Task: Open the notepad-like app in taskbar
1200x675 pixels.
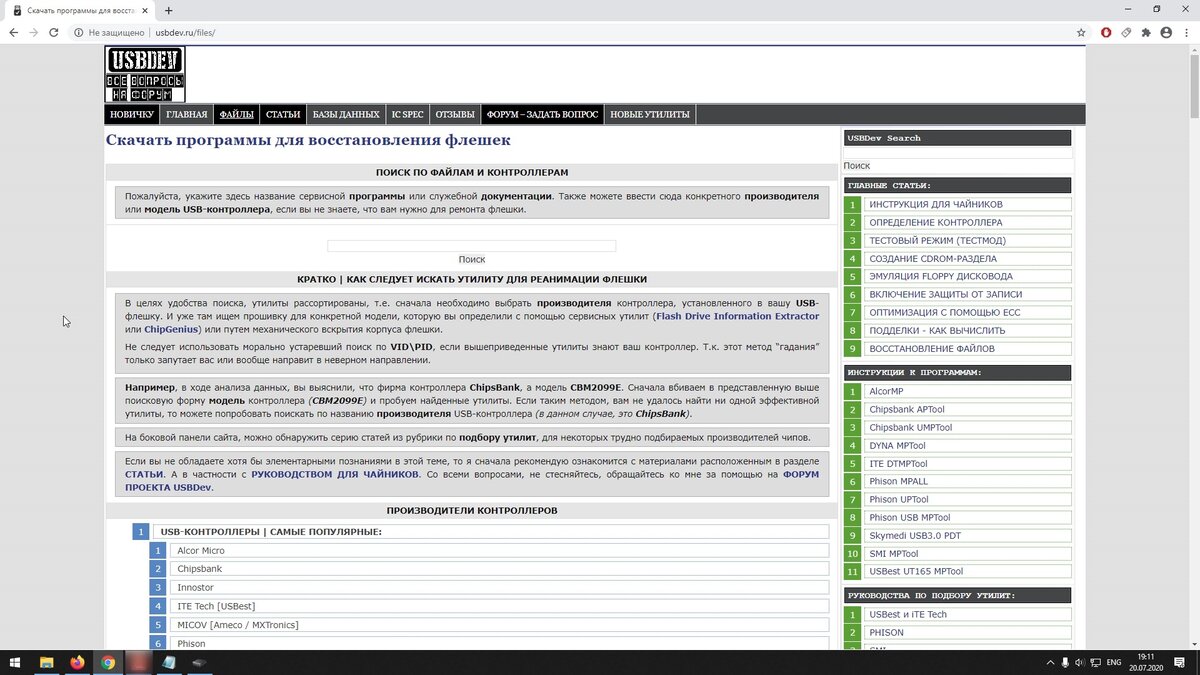Action: [x=168, y=662]
